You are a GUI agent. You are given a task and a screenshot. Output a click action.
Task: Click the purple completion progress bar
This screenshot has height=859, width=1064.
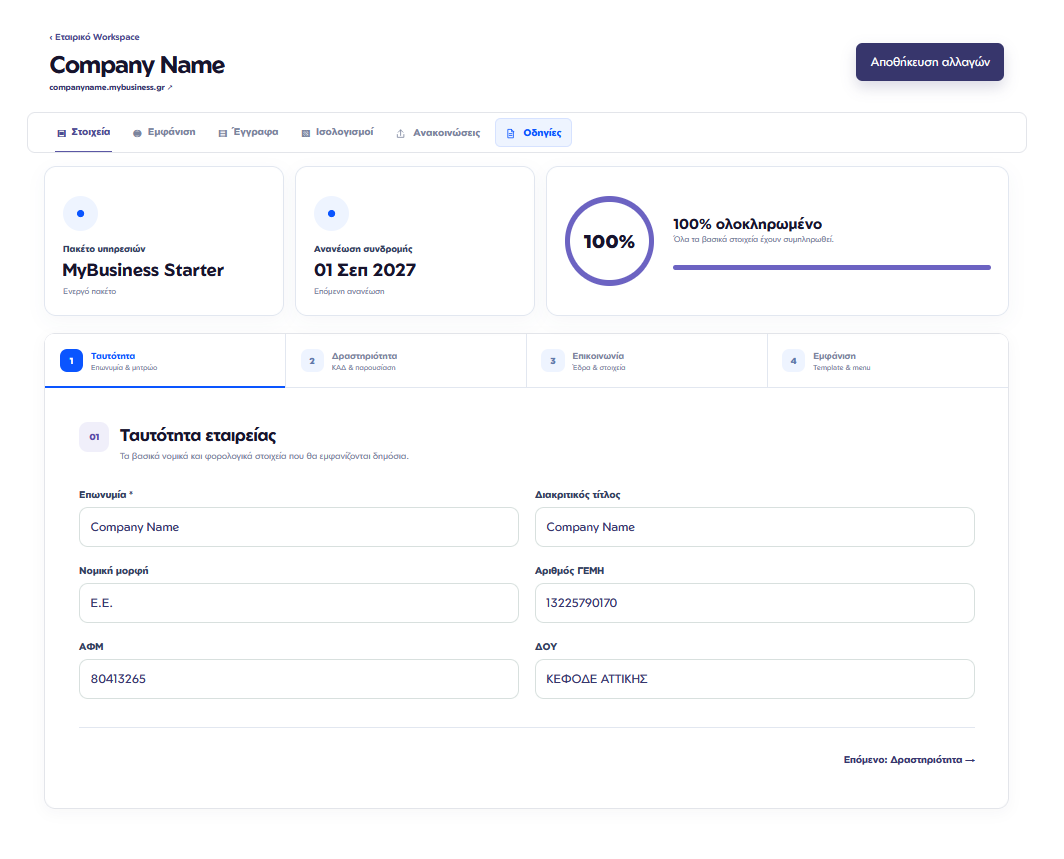pos(832,267)
